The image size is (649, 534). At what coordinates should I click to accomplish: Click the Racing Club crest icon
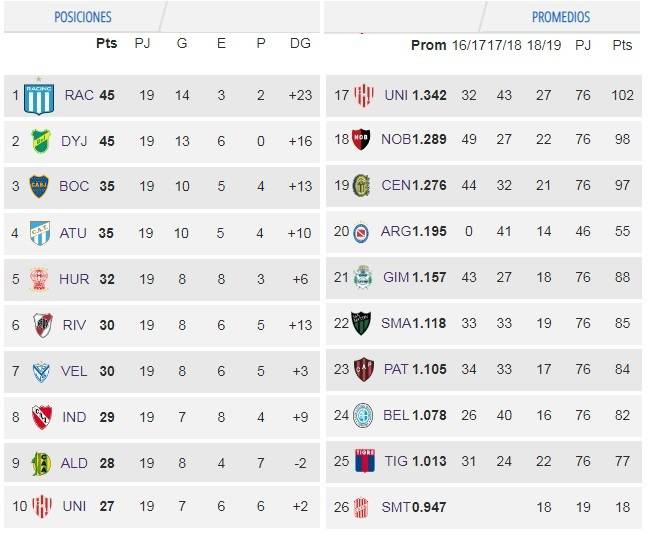(x=39, y=97)
